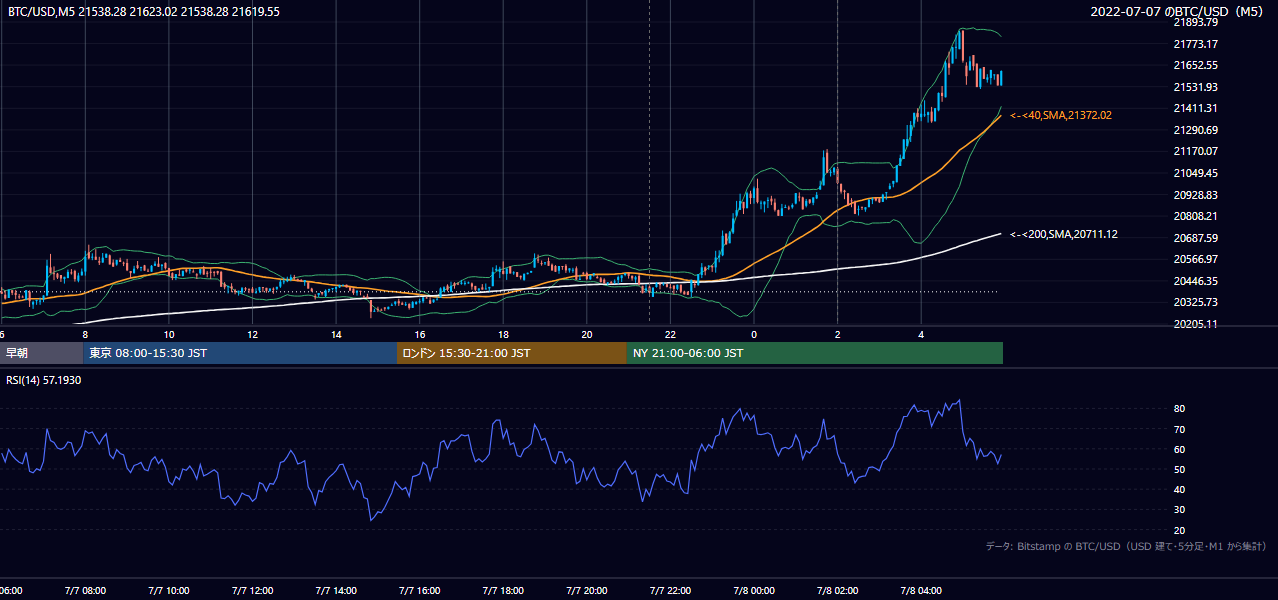The image size is (1278, 600).
Task: Click the 7/7 14:00 time label
Action: point(336,591)
